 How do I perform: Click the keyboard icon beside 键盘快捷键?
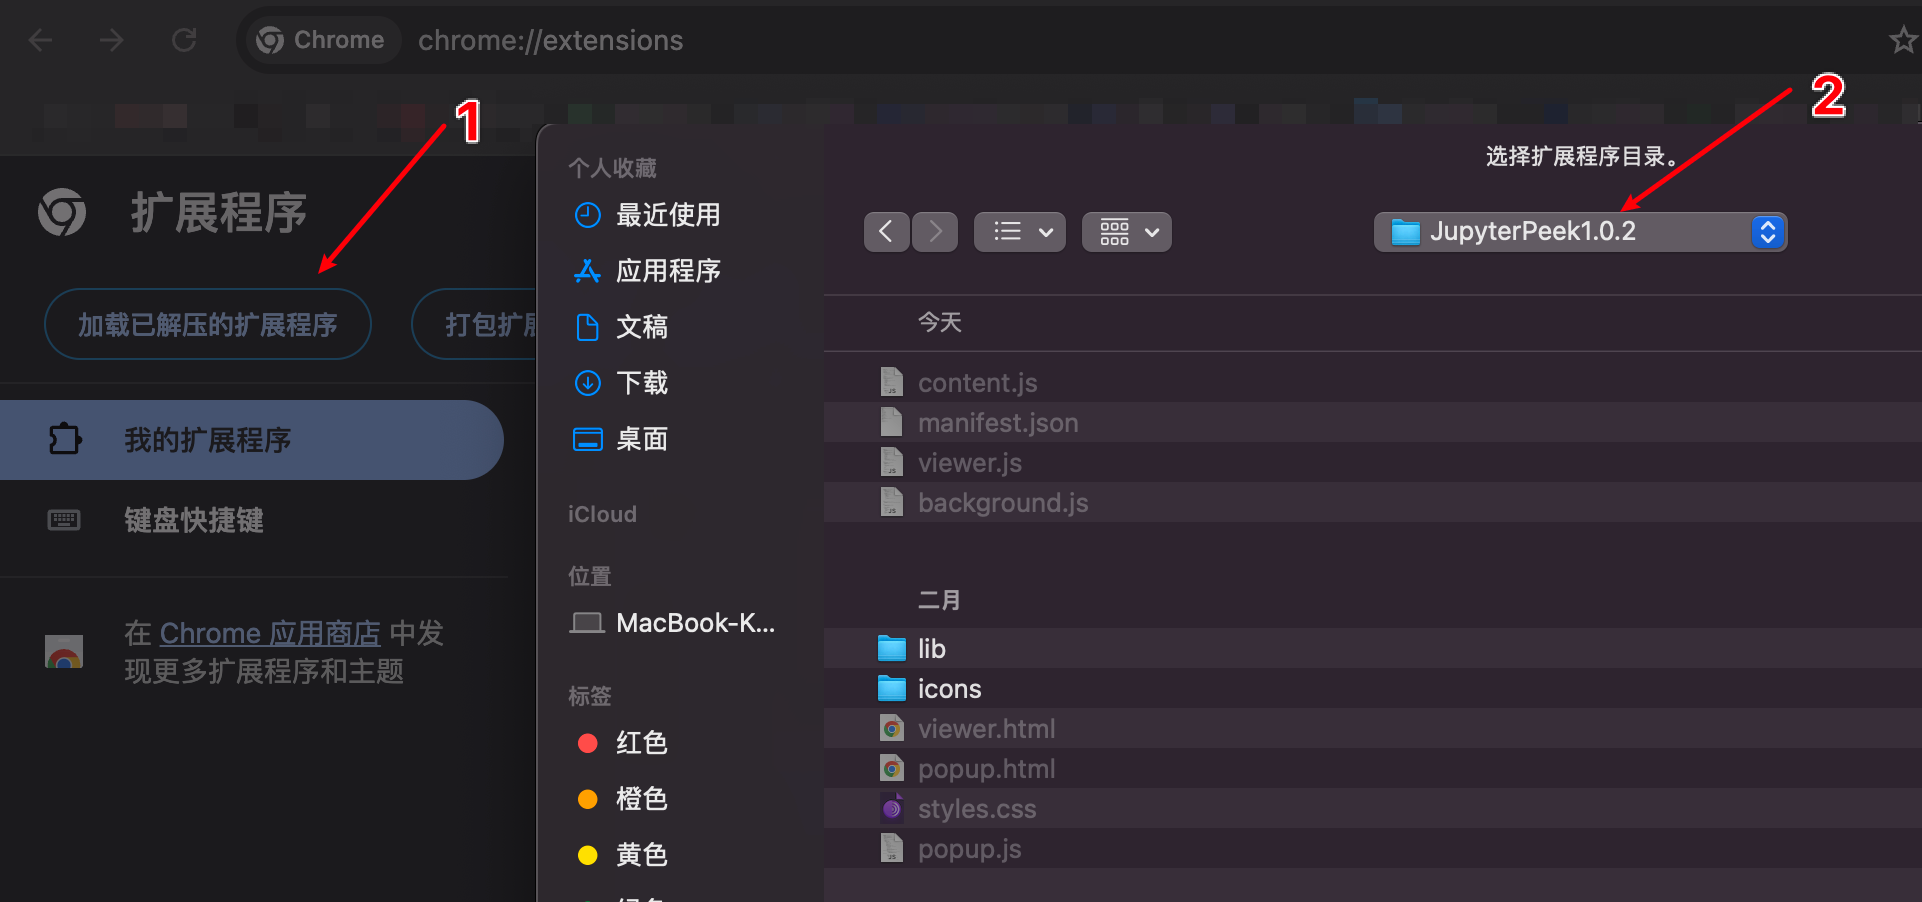point(64,520)
